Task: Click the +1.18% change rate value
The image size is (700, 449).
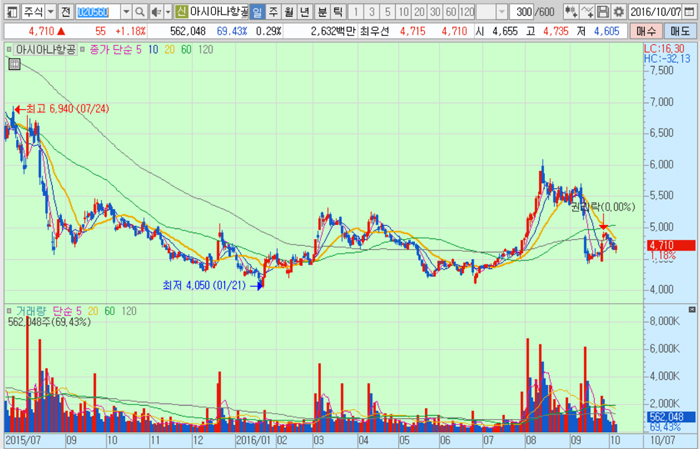Action: pos(130,32)
